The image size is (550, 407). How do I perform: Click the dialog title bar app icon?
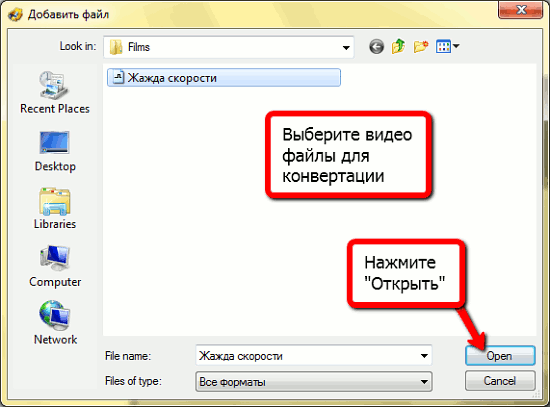tap(15, 15)
